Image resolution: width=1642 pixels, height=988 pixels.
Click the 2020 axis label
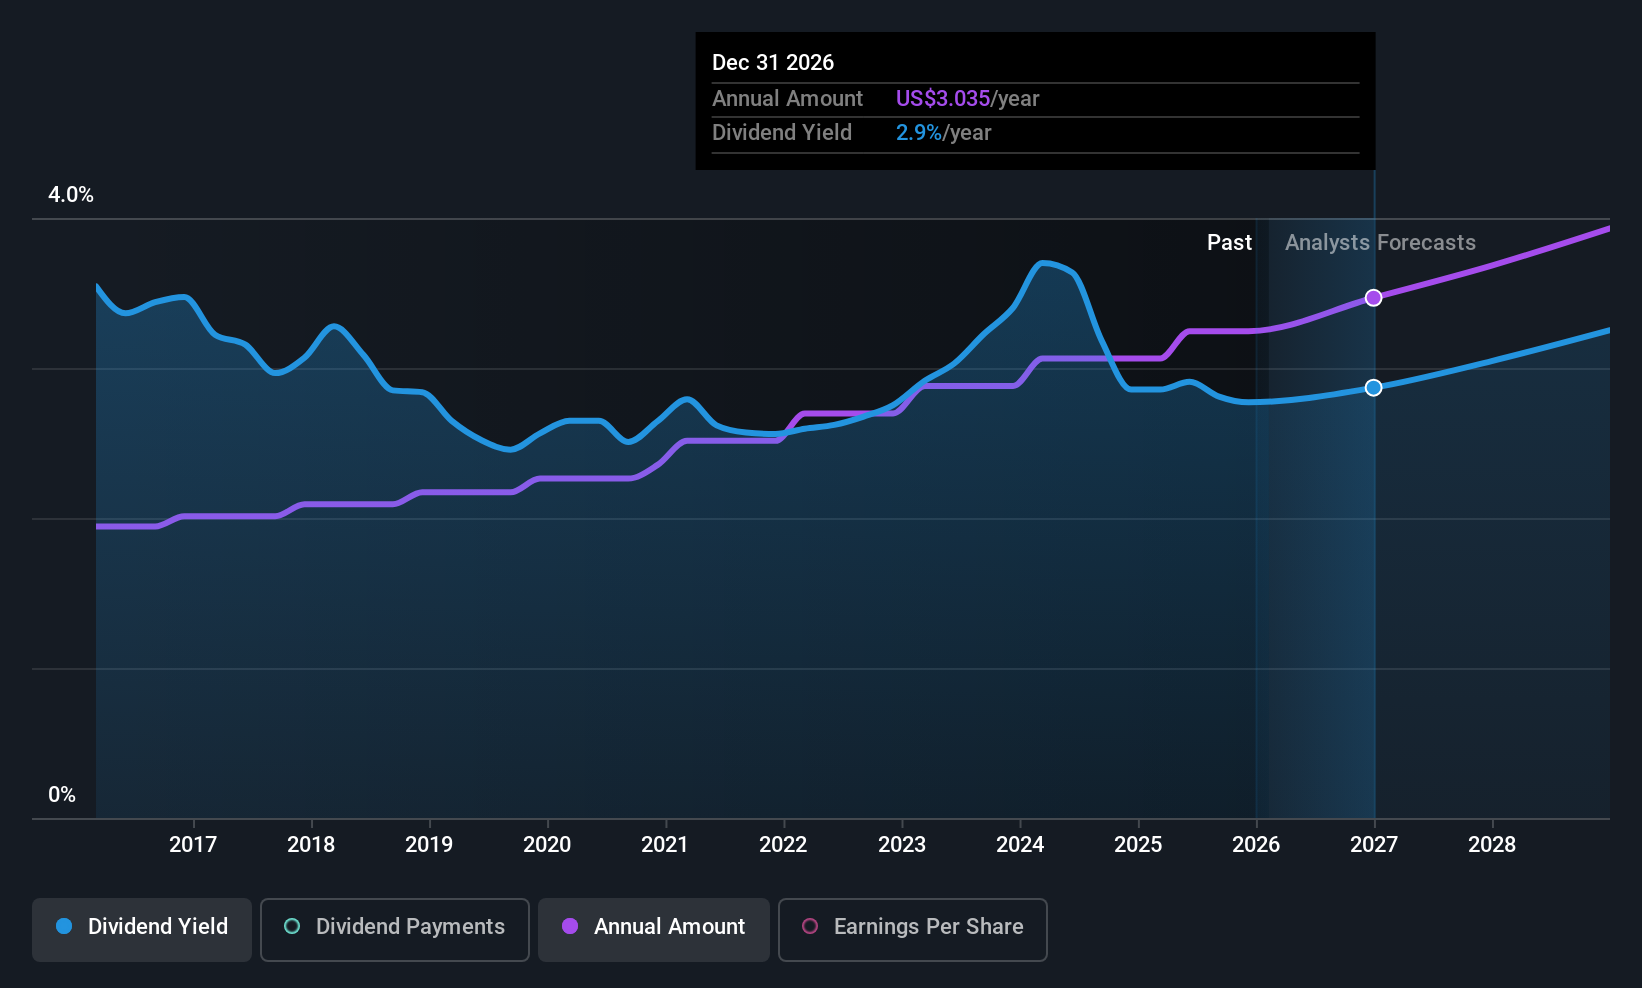(x=547, y=845)
